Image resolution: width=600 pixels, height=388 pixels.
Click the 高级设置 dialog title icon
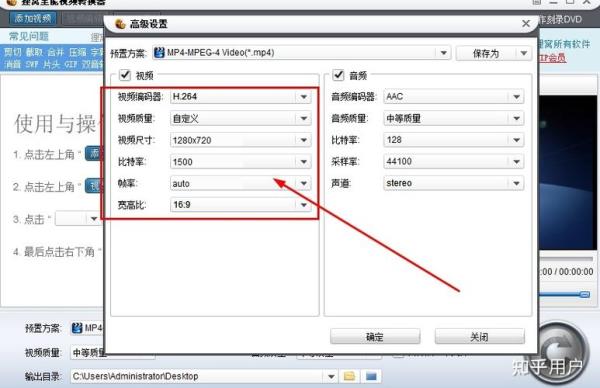120,24
